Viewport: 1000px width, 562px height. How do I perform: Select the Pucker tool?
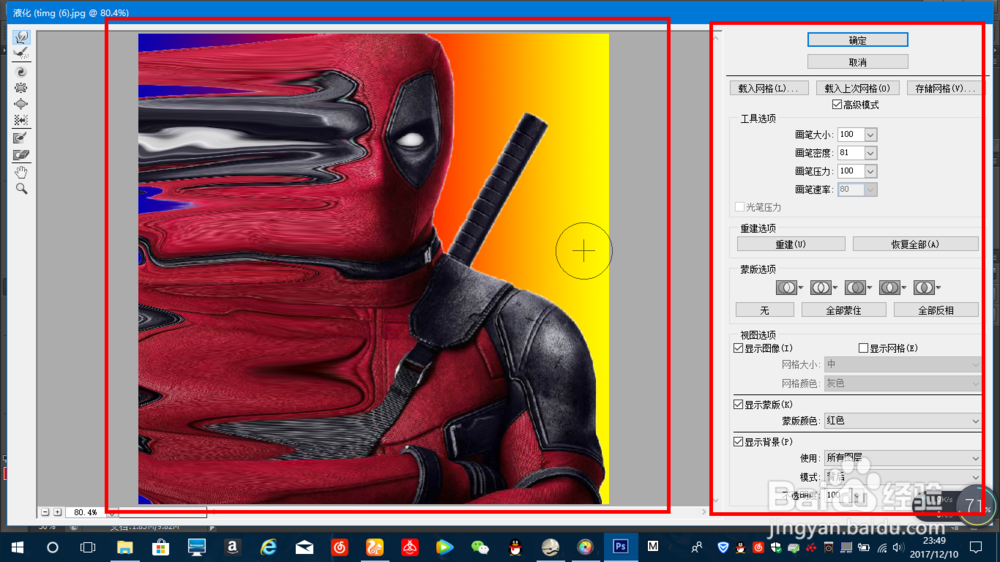point(21,87)
